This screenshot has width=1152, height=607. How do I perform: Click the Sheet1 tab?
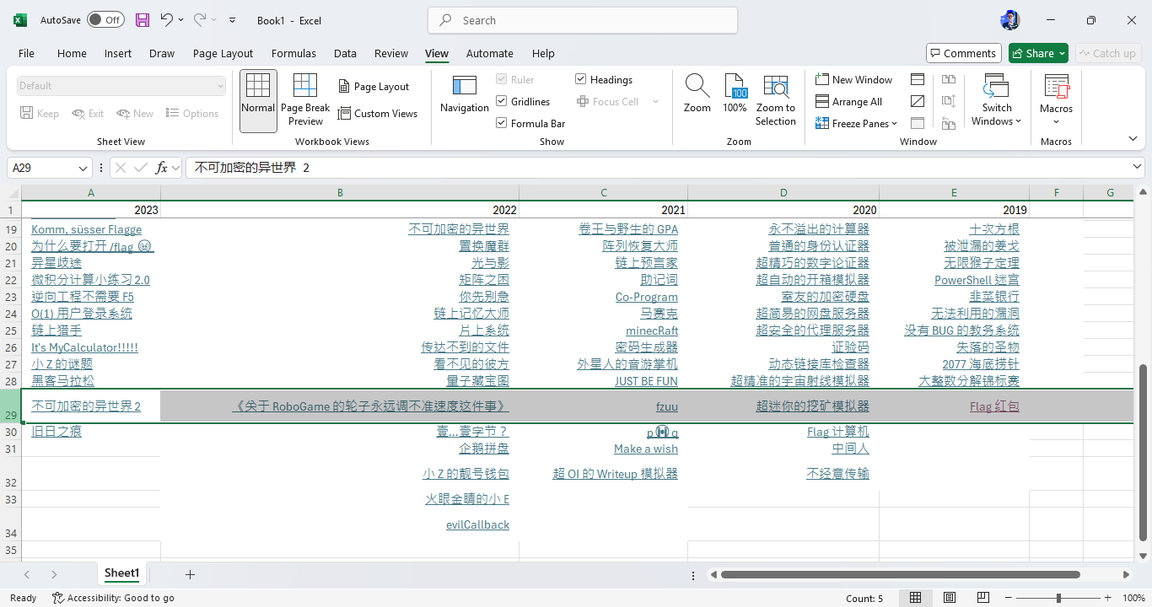121,573
